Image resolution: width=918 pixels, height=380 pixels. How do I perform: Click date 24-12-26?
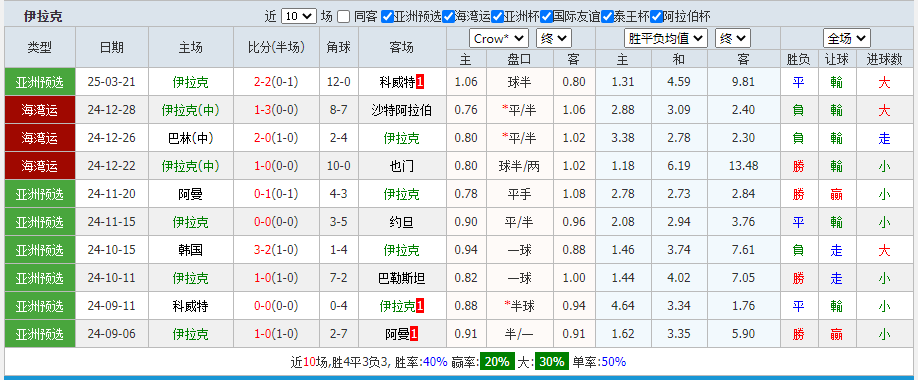tap(111, 138)
